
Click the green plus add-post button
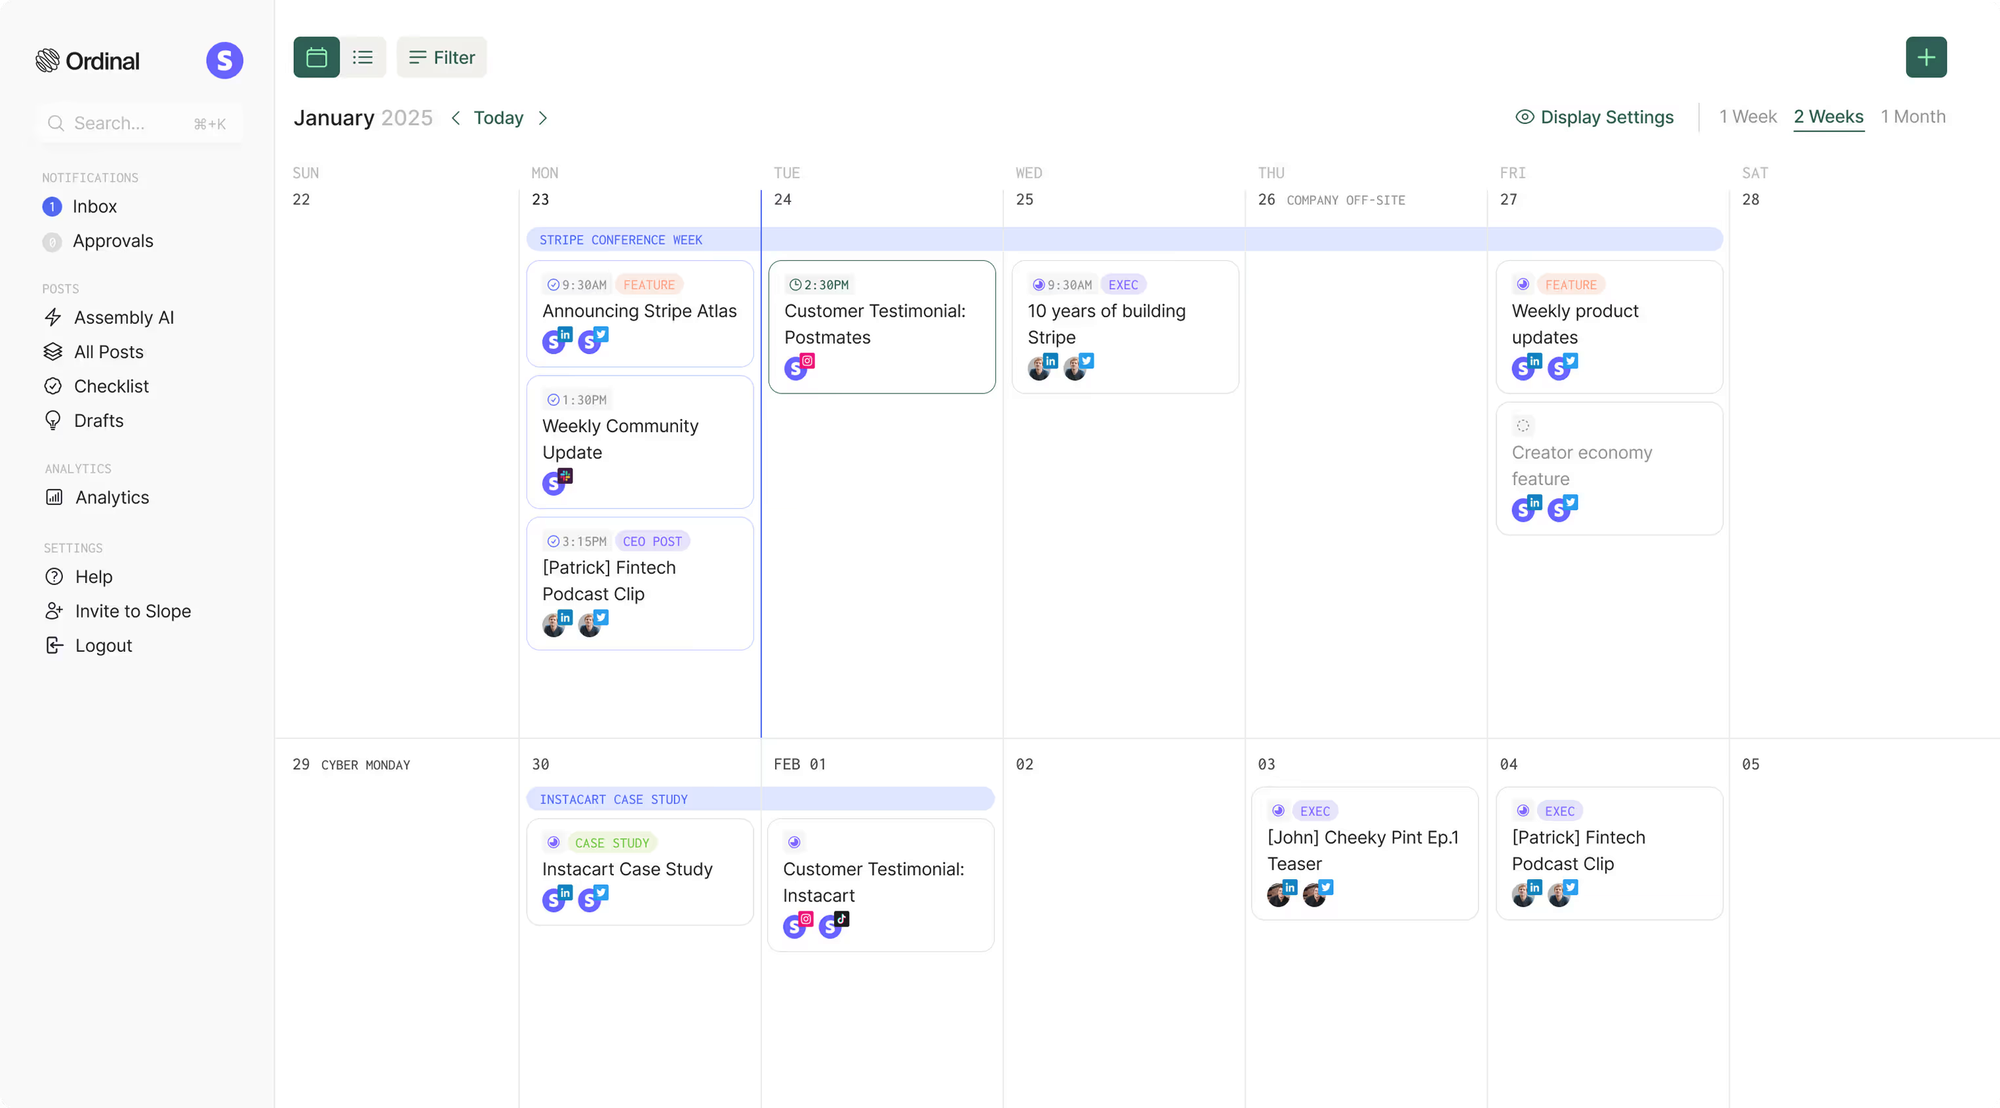(1925, 57)
